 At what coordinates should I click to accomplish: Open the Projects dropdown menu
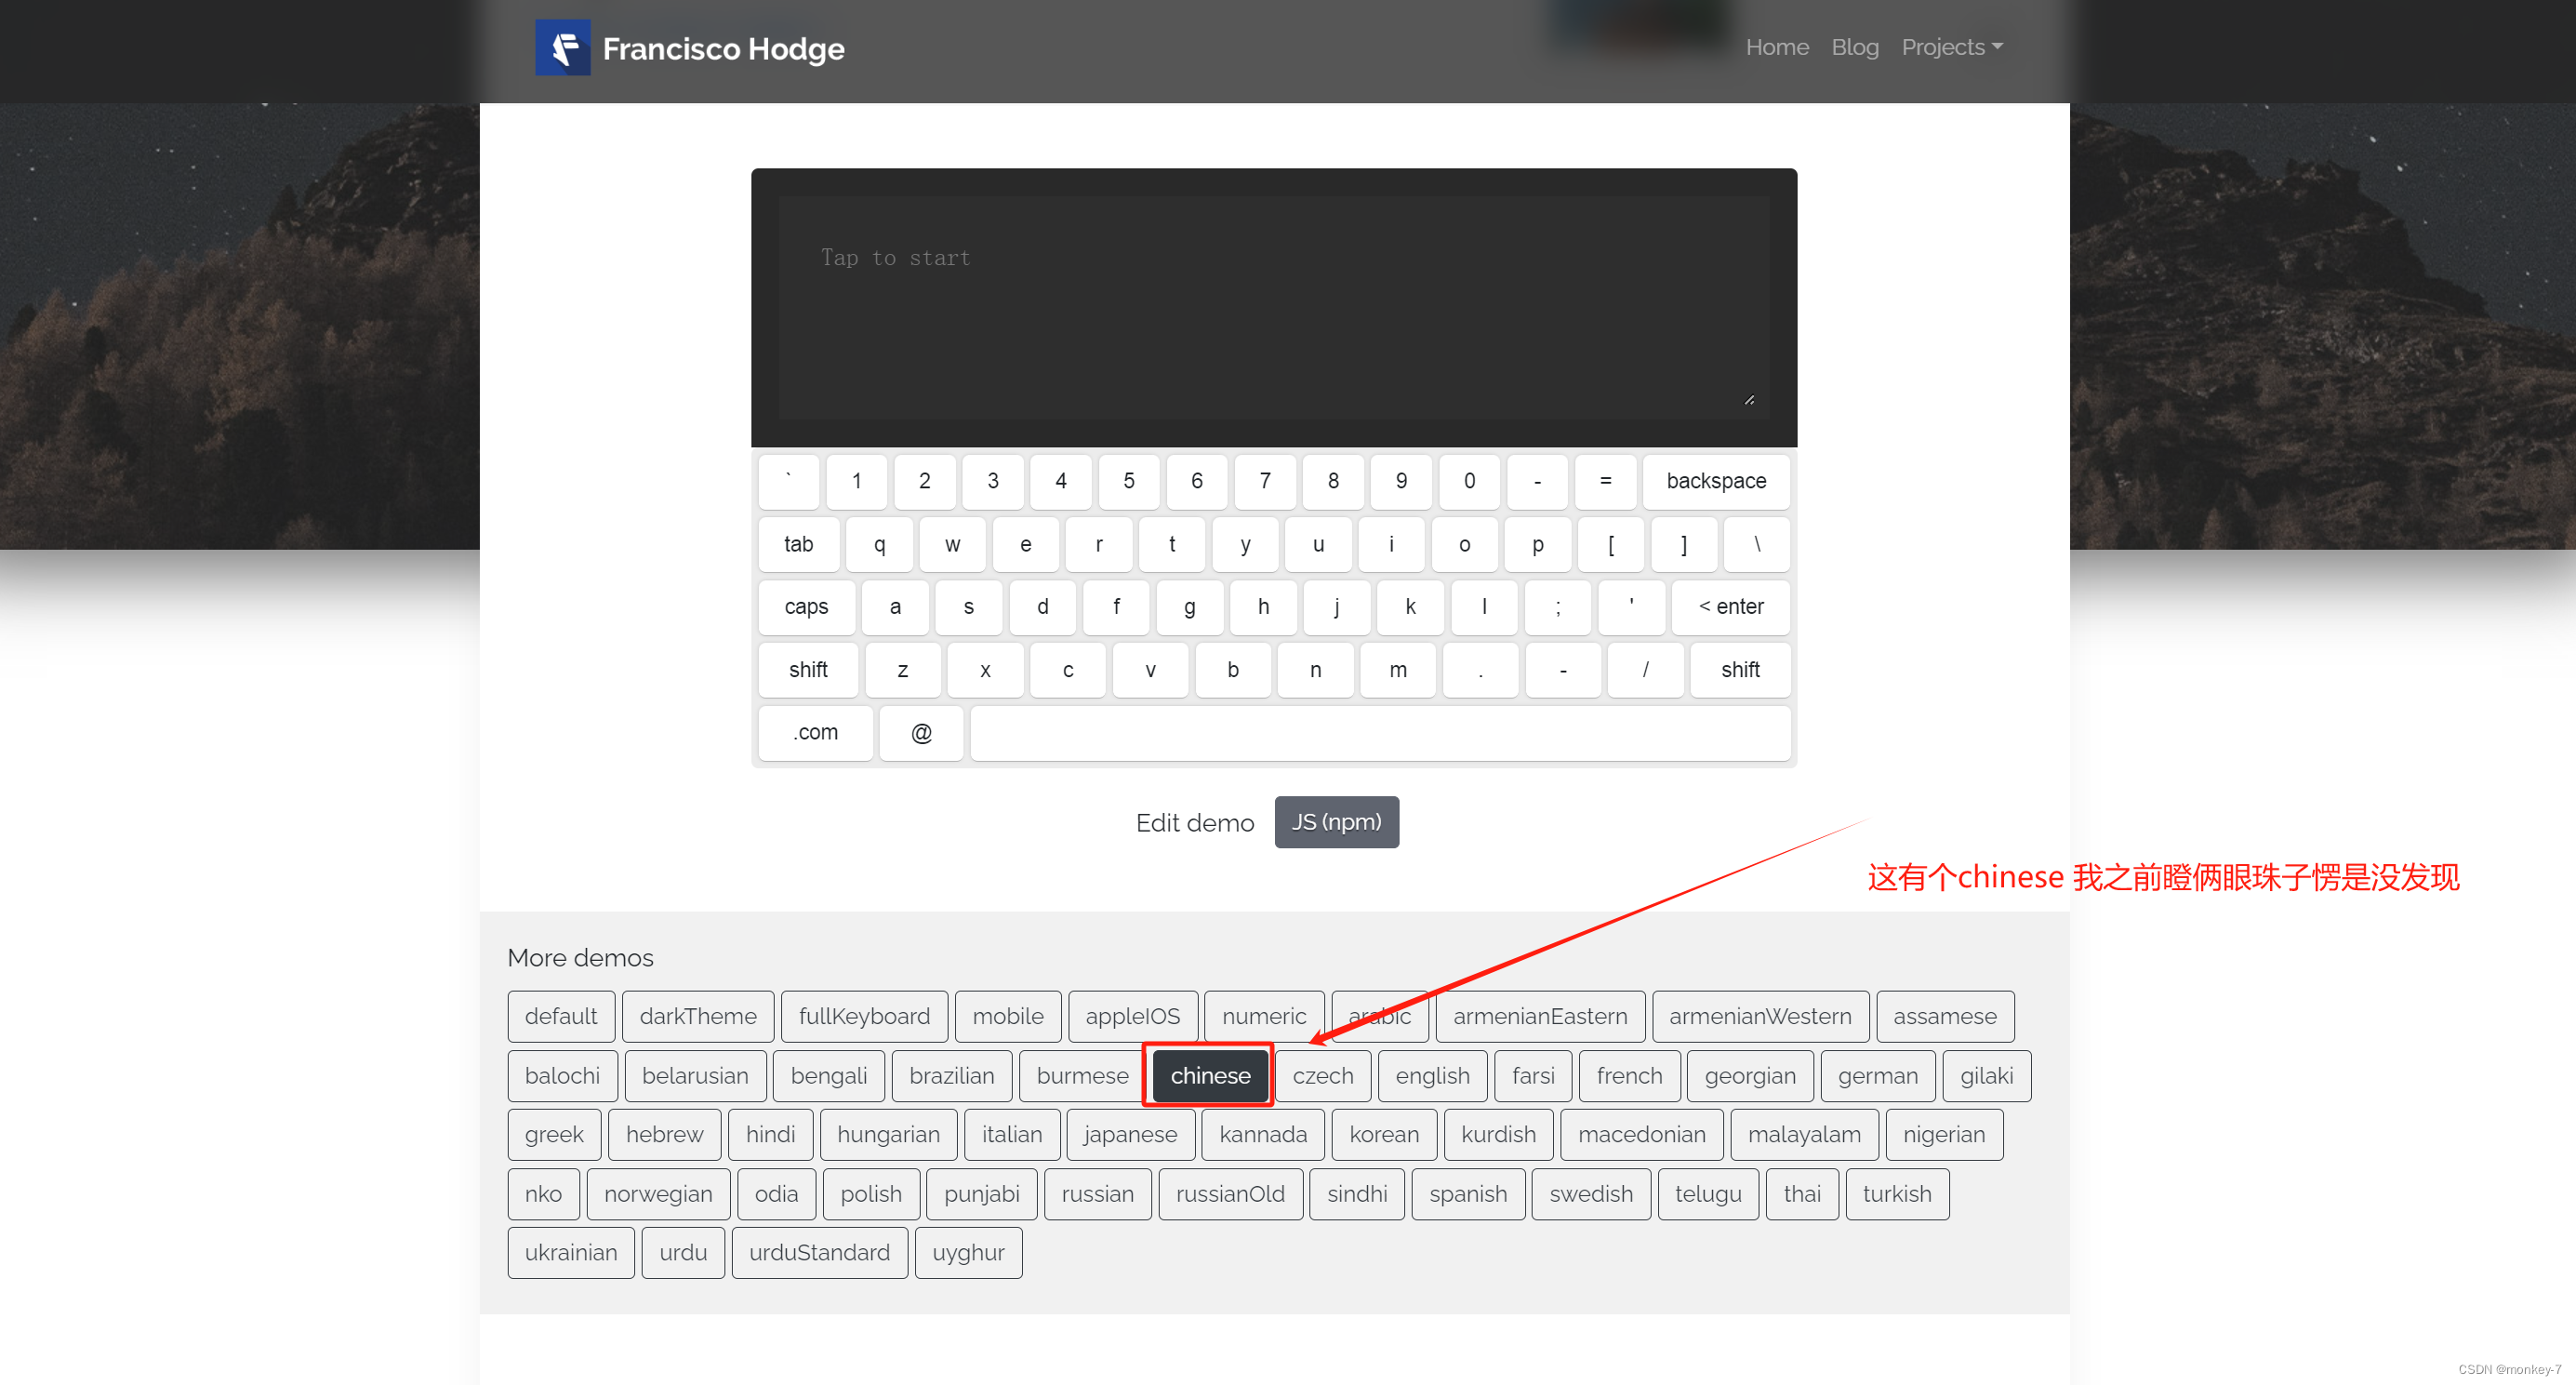(x=1948, y=47)
